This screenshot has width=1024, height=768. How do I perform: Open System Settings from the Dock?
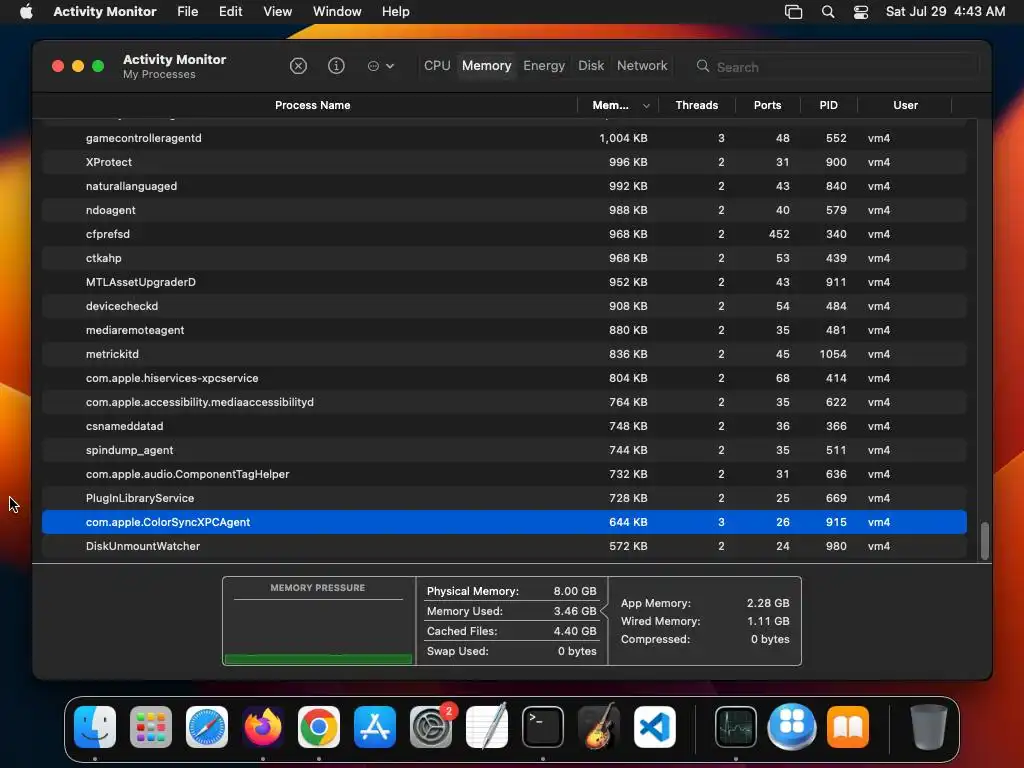[431, 727]
